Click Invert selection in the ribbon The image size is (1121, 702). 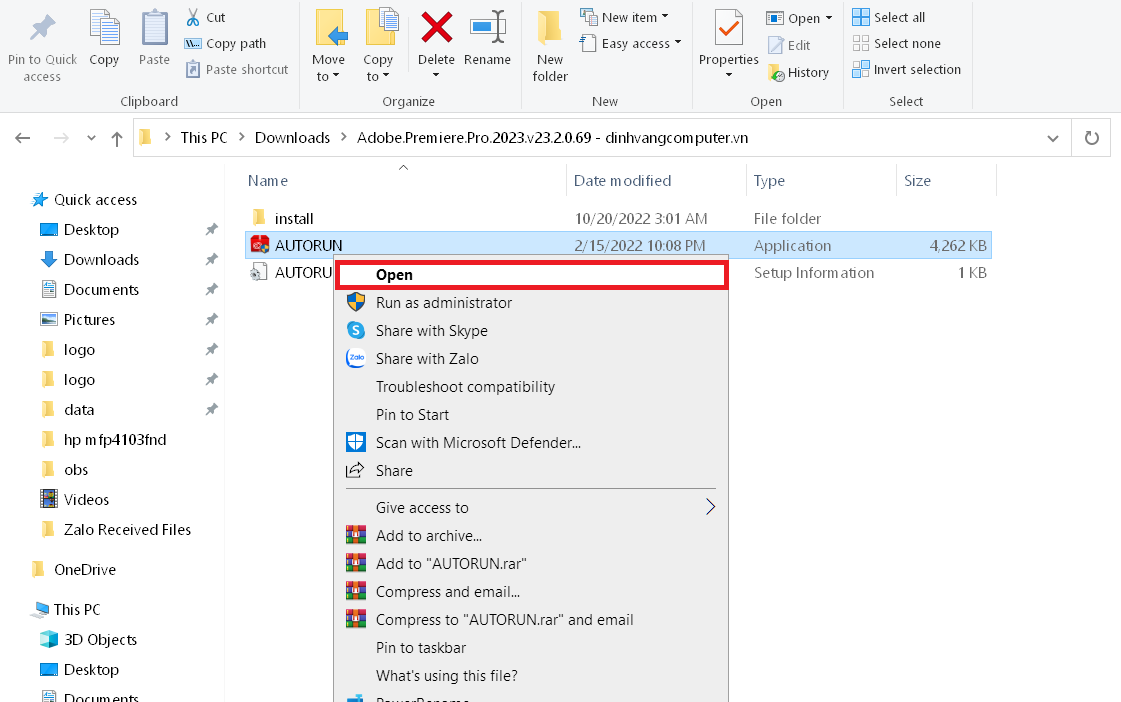(x=907, y=69)
